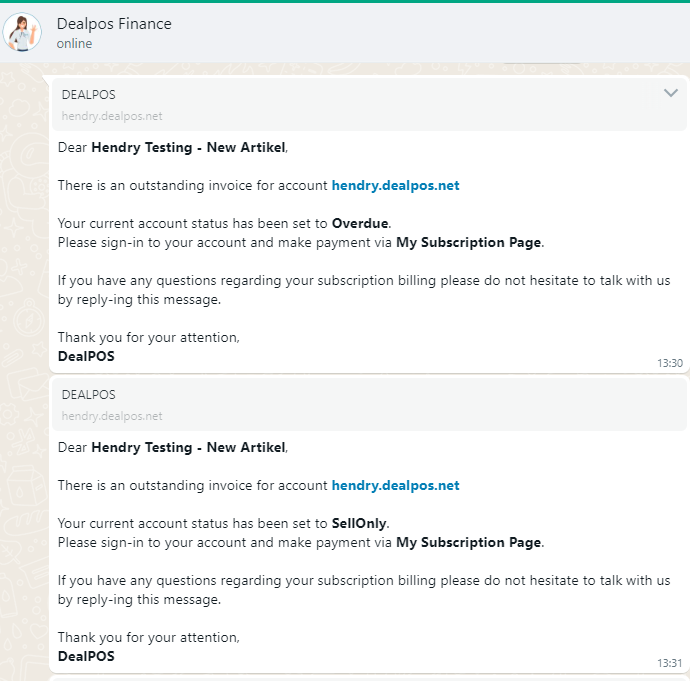The image size is (690, 681).
Task: Click DealPOS signature in 13:31 message
Action: pyautogui.click(x=86, y=656)
